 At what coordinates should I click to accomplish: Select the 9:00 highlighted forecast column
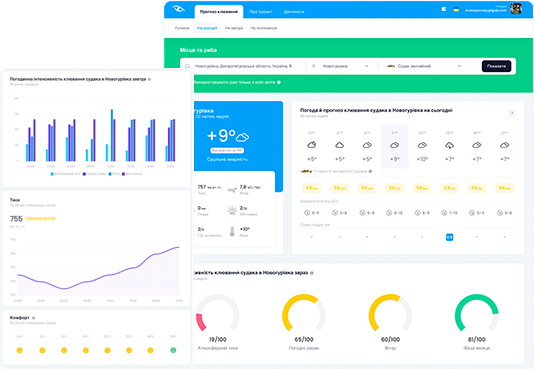395,146
